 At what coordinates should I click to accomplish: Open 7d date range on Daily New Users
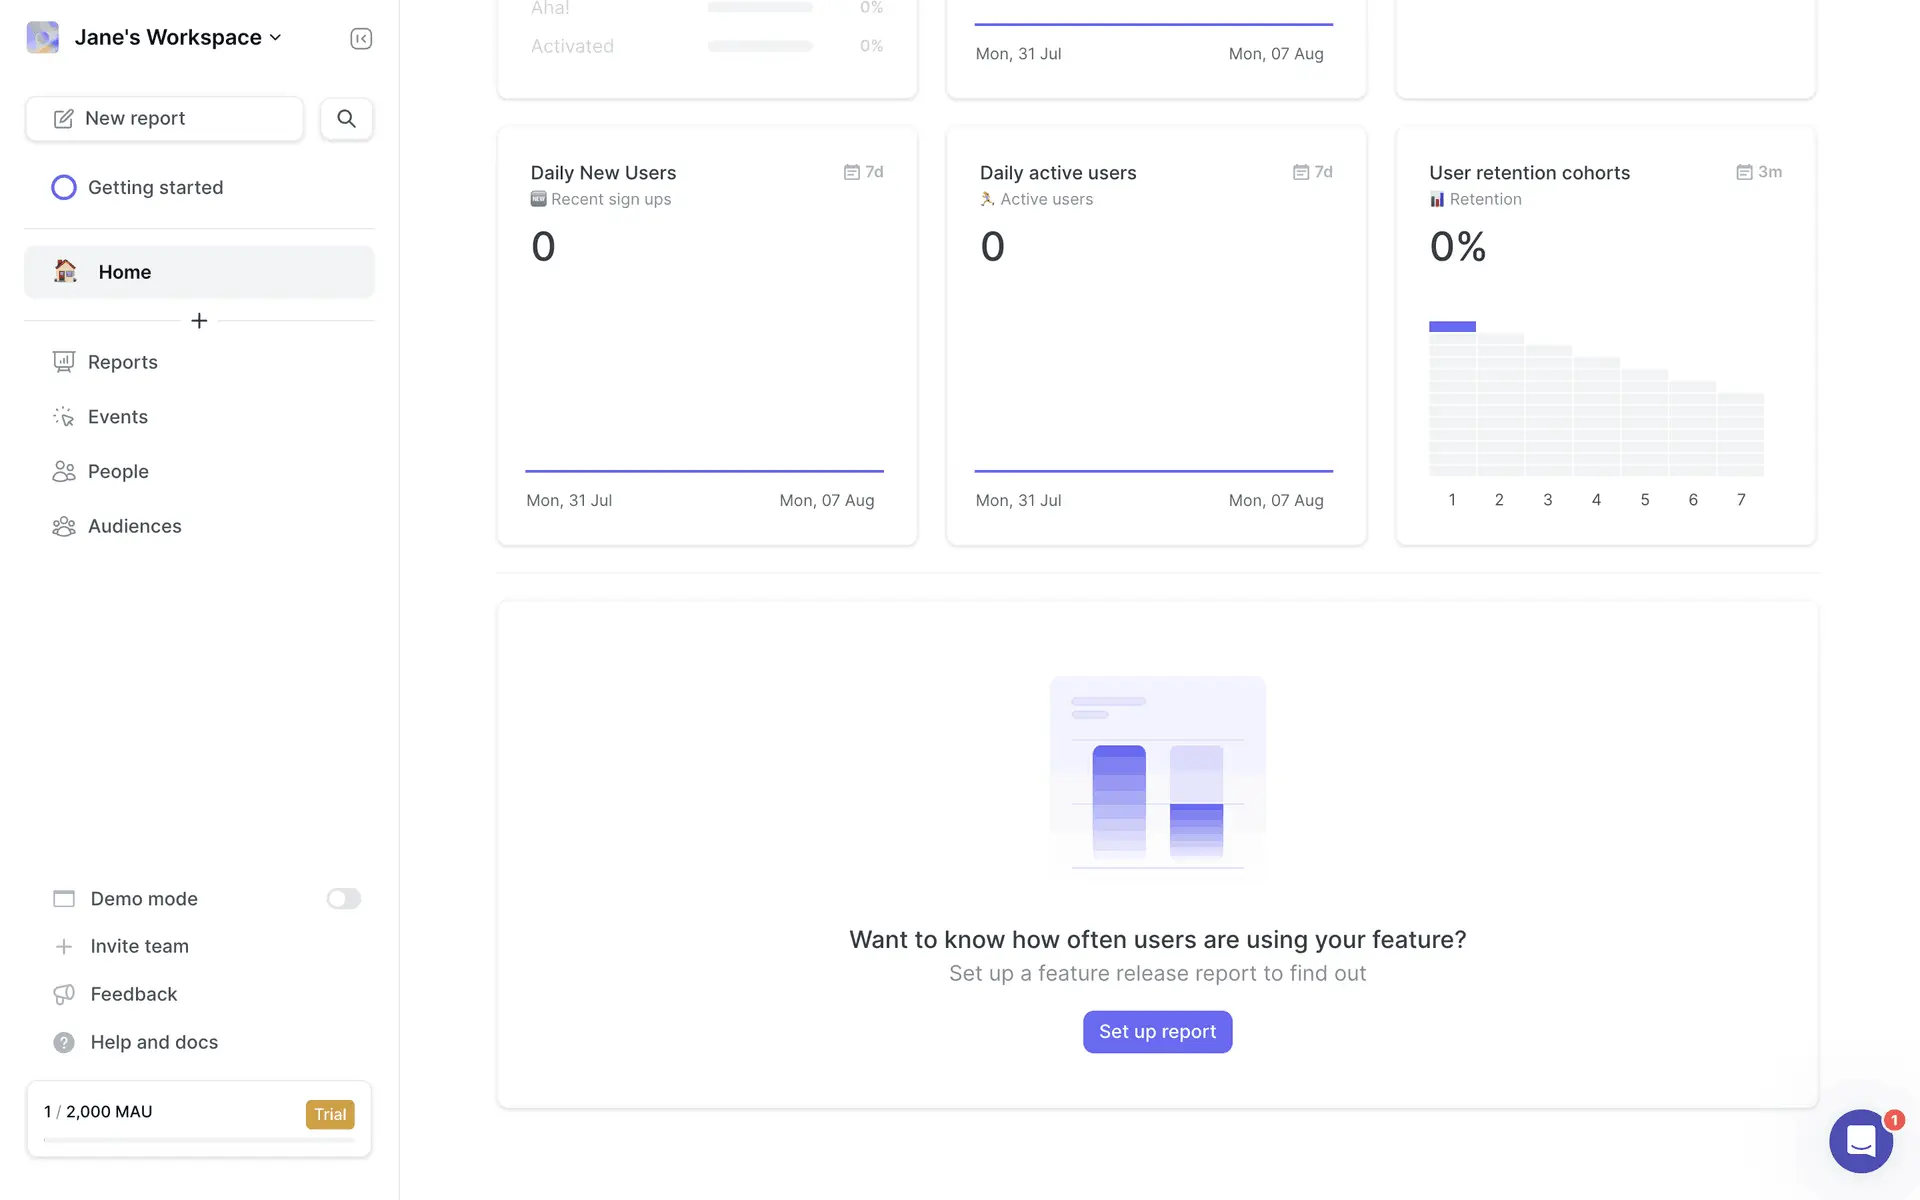pos(864,172)
